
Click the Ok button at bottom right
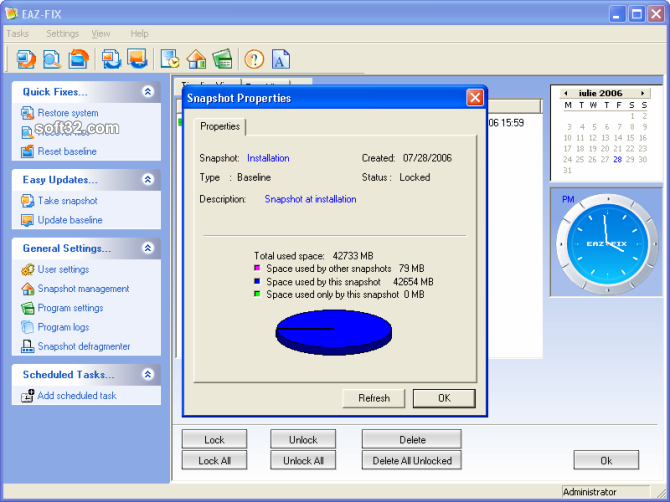[606, 461]
